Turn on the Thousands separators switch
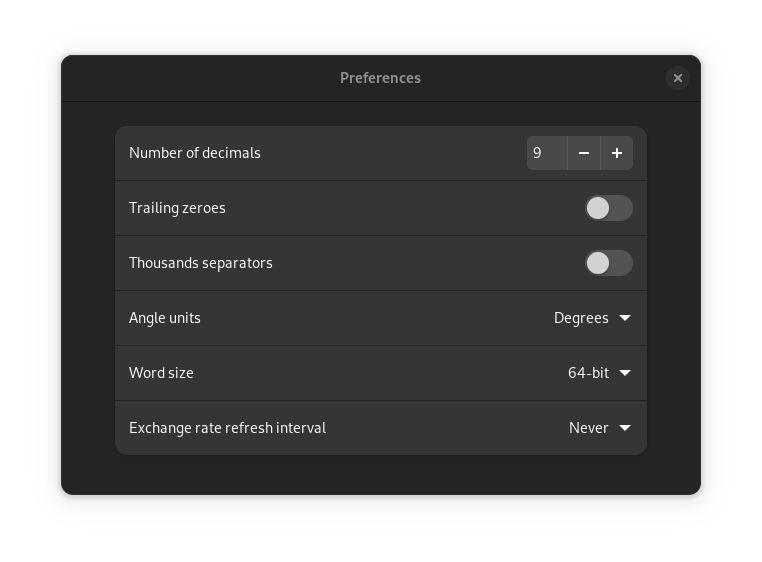 tap(609, 263)
